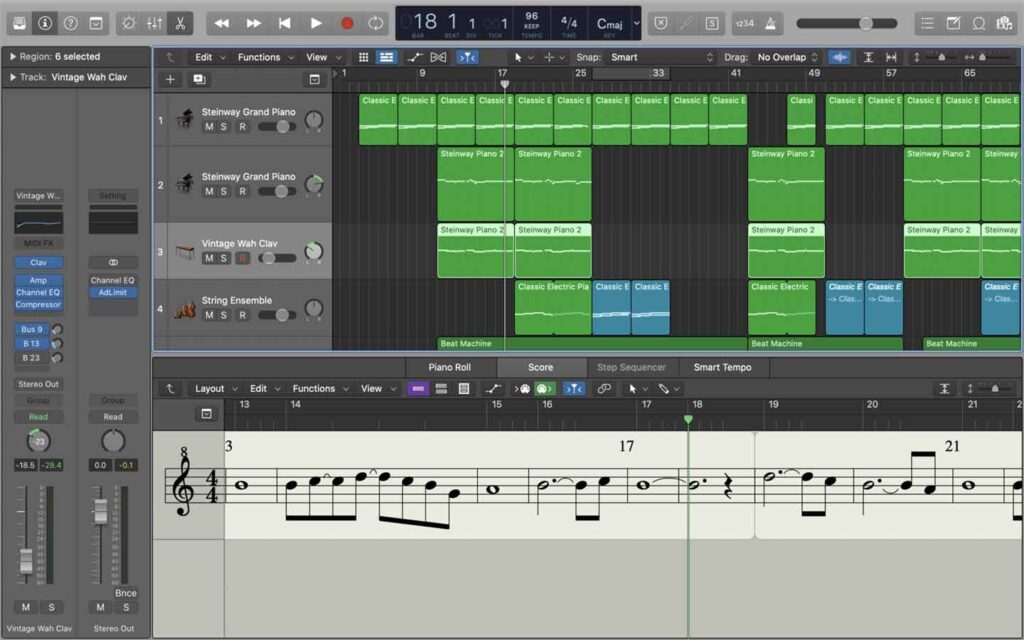Click the Bnce bounce button
Screen dimensions: 1024x640
pos(125,593)
